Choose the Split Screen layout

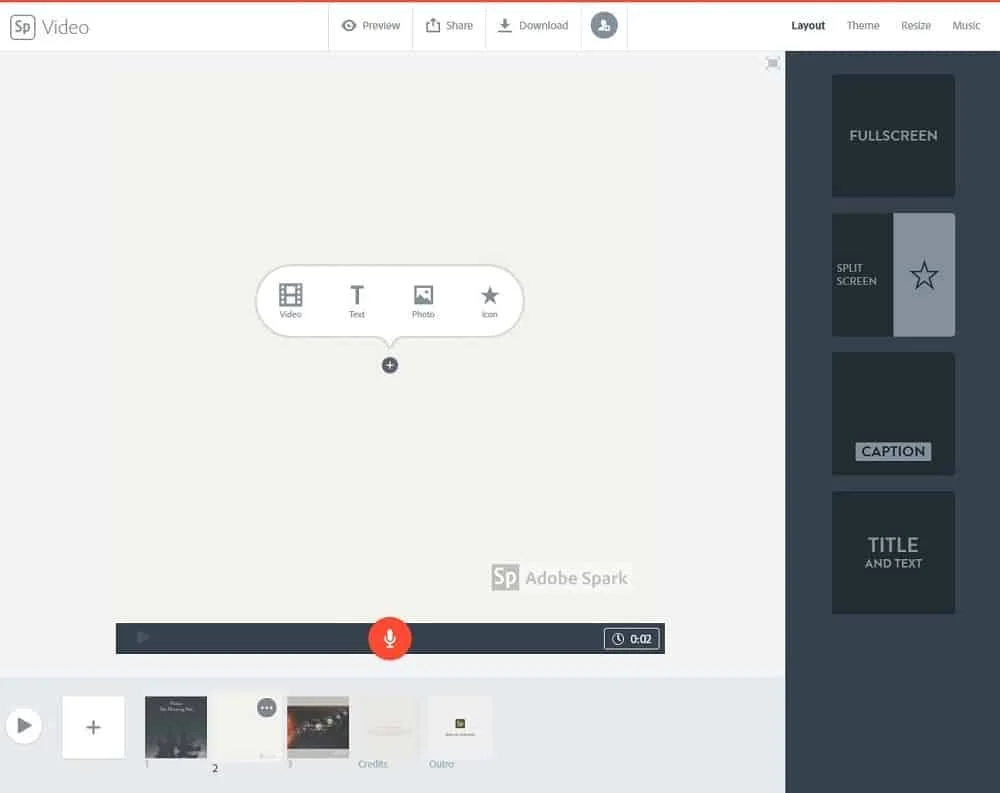893,274
